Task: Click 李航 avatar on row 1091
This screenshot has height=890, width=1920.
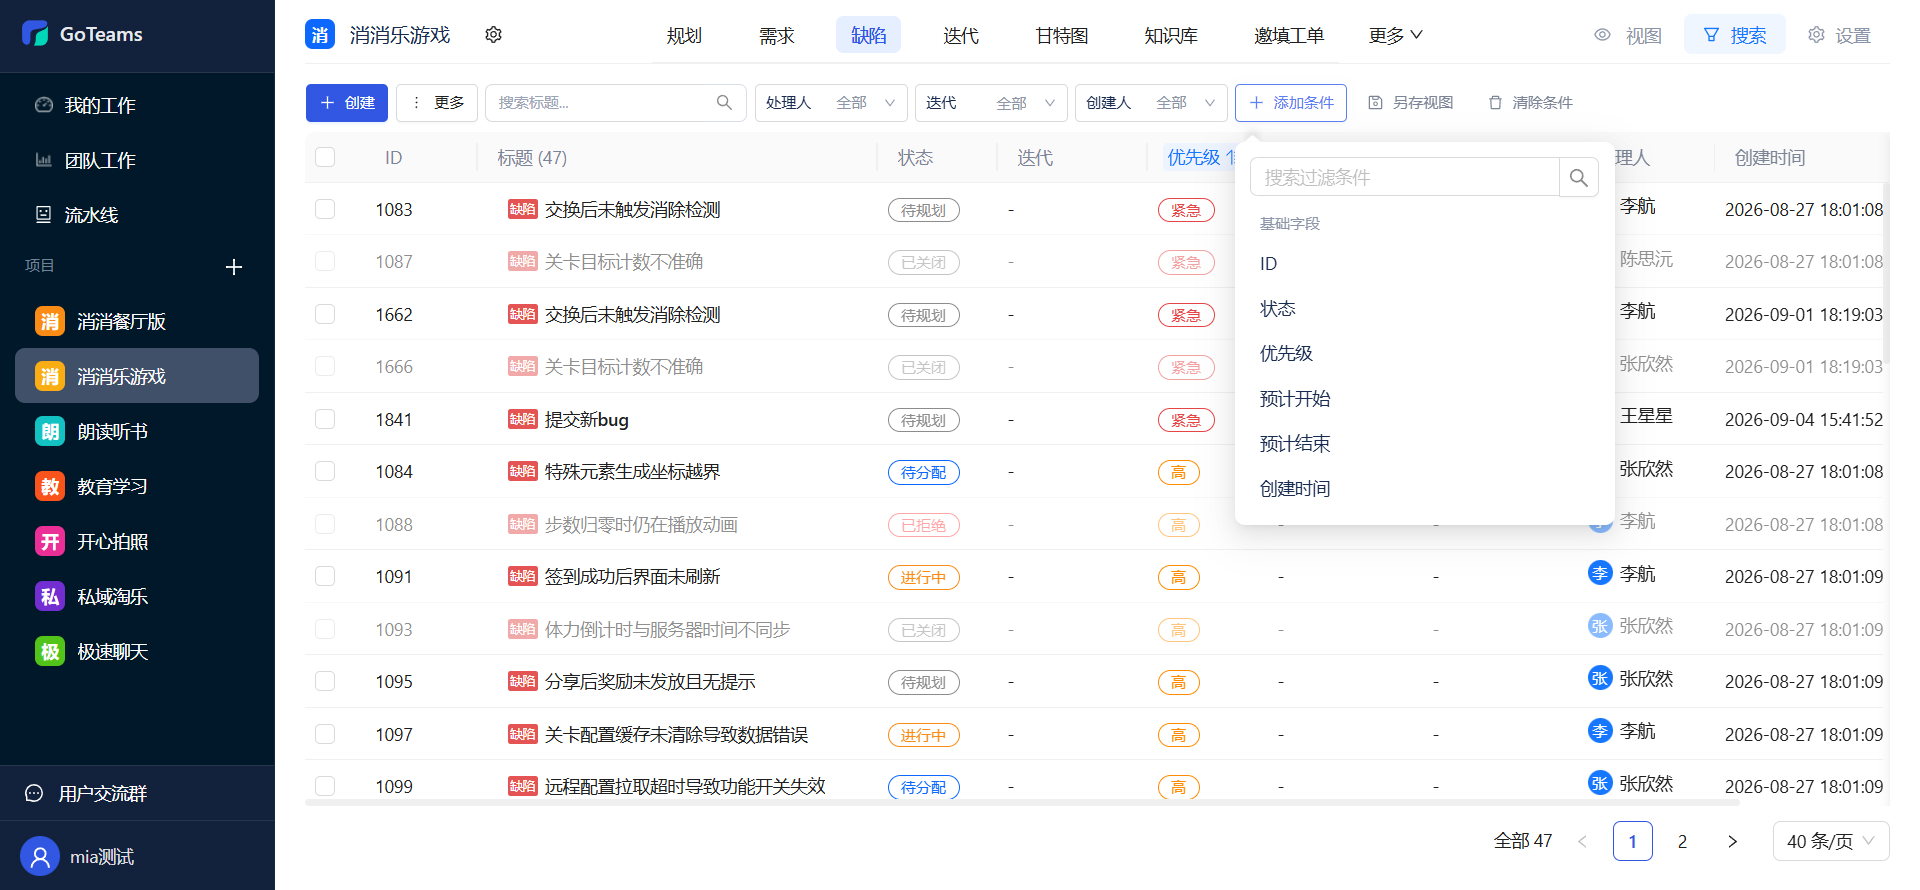Action: coord(1600,573)
